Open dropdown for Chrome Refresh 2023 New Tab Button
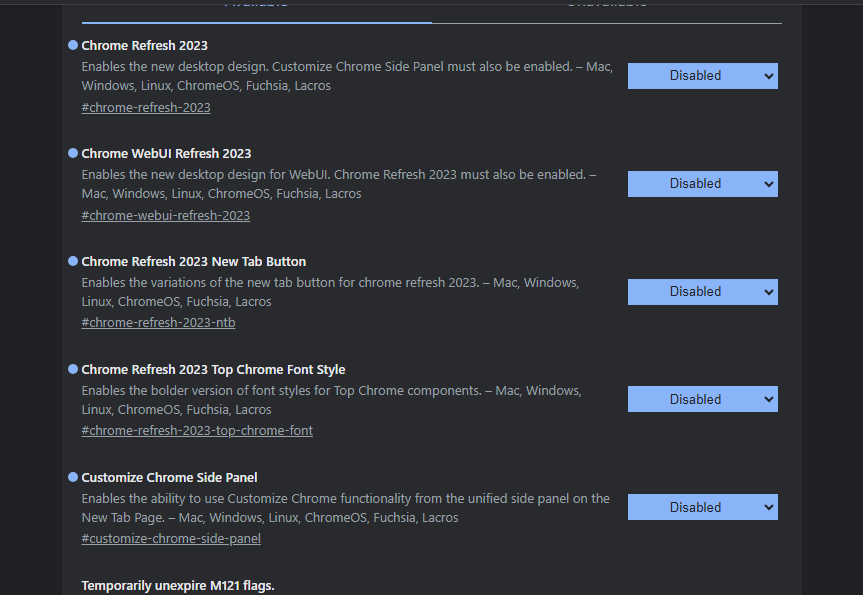The image size is (863, 595). click(x=702, y=291)
